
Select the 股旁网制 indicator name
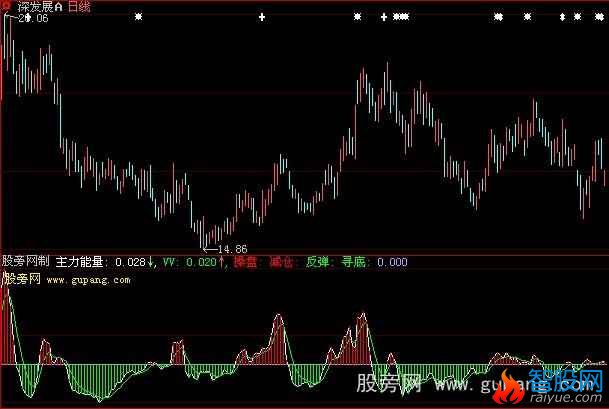click(26, 261)
